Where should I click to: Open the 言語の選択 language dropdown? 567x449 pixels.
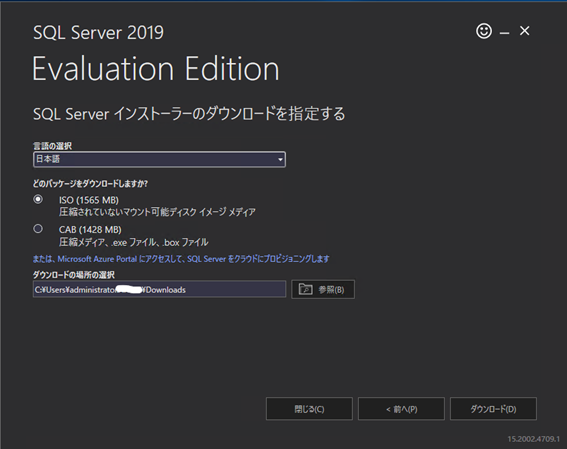tap(159, 159)
